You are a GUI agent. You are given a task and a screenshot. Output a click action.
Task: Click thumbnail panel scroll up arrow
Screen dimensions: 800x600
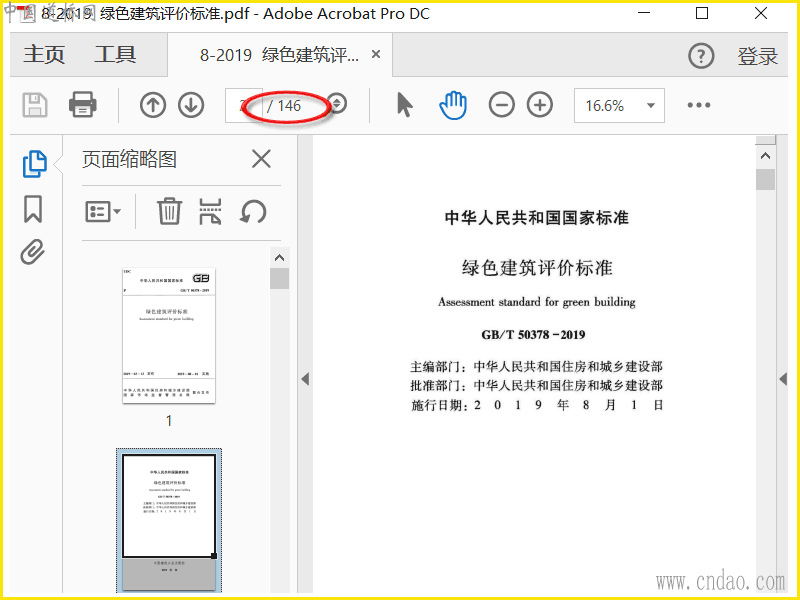click(x=279, y=258)
